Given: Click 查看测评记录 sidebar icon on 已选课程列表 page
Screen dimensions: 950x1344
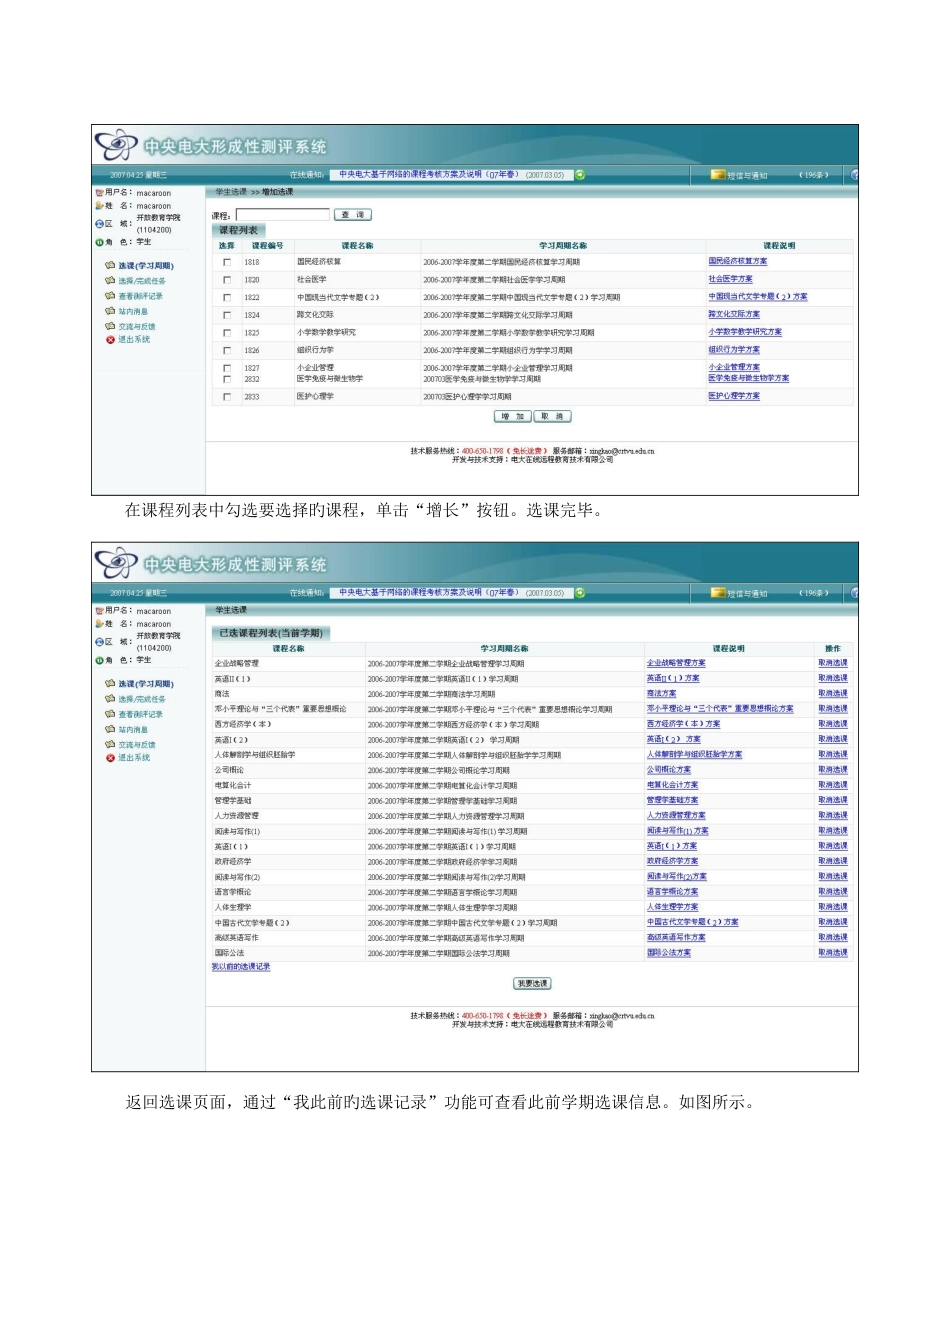Looking at the screenshot, I should [x=110, y=714].
